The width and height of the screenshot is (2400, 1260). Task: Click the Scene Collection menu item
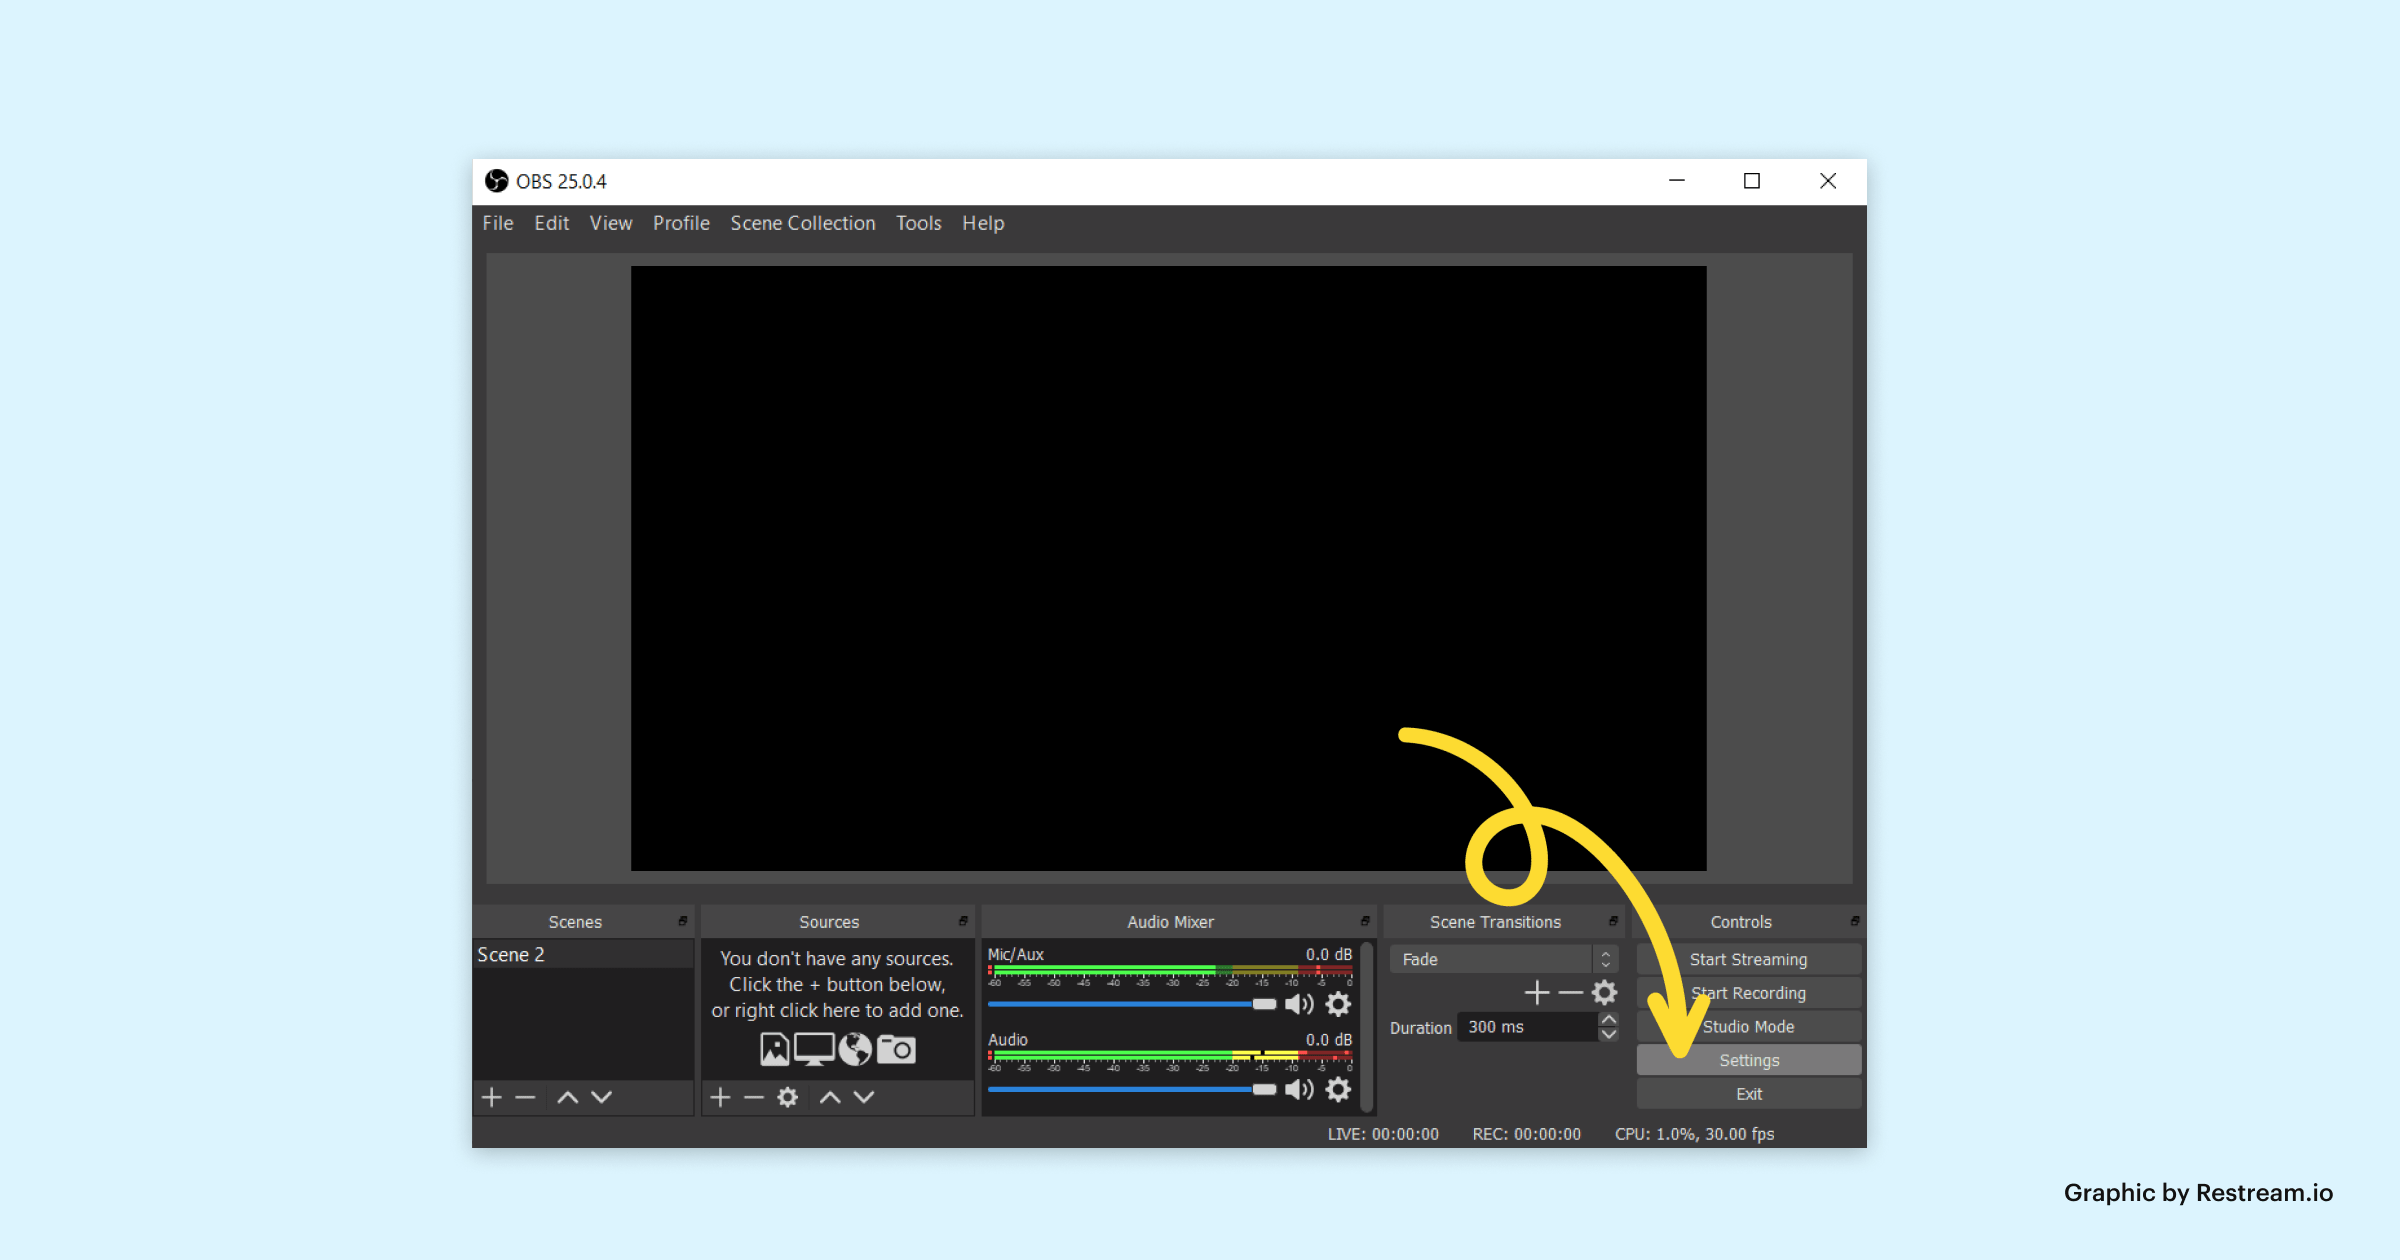click(x=802, y=222)
